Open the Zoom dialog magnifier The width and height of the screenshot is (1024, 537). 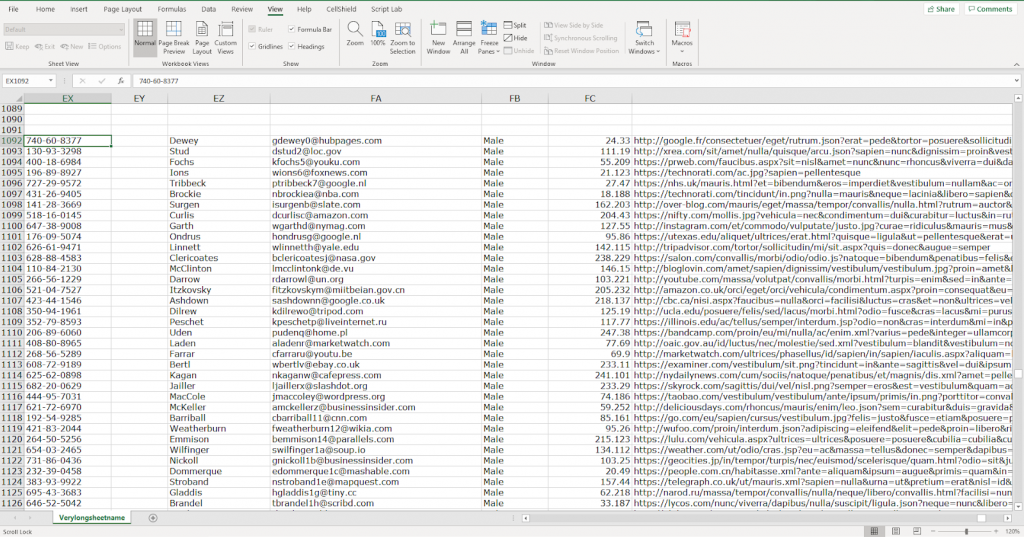pyautogui.click(x=355, y=34)
